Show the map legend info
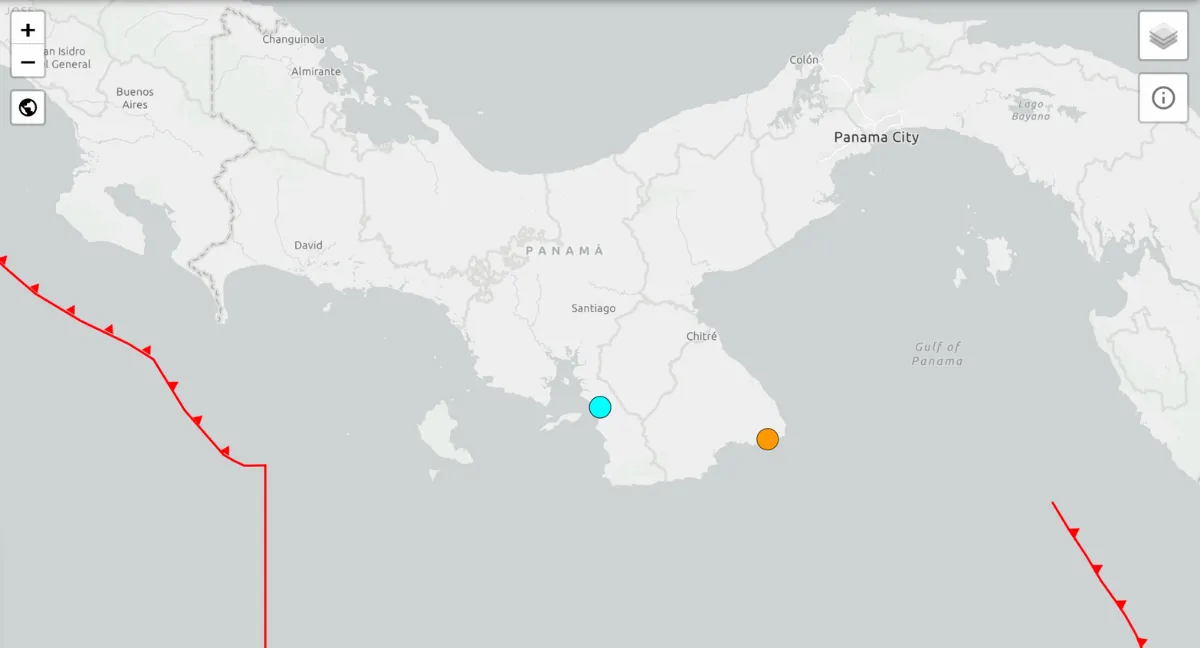The image size is (1200, 648). pos(1163,98)
